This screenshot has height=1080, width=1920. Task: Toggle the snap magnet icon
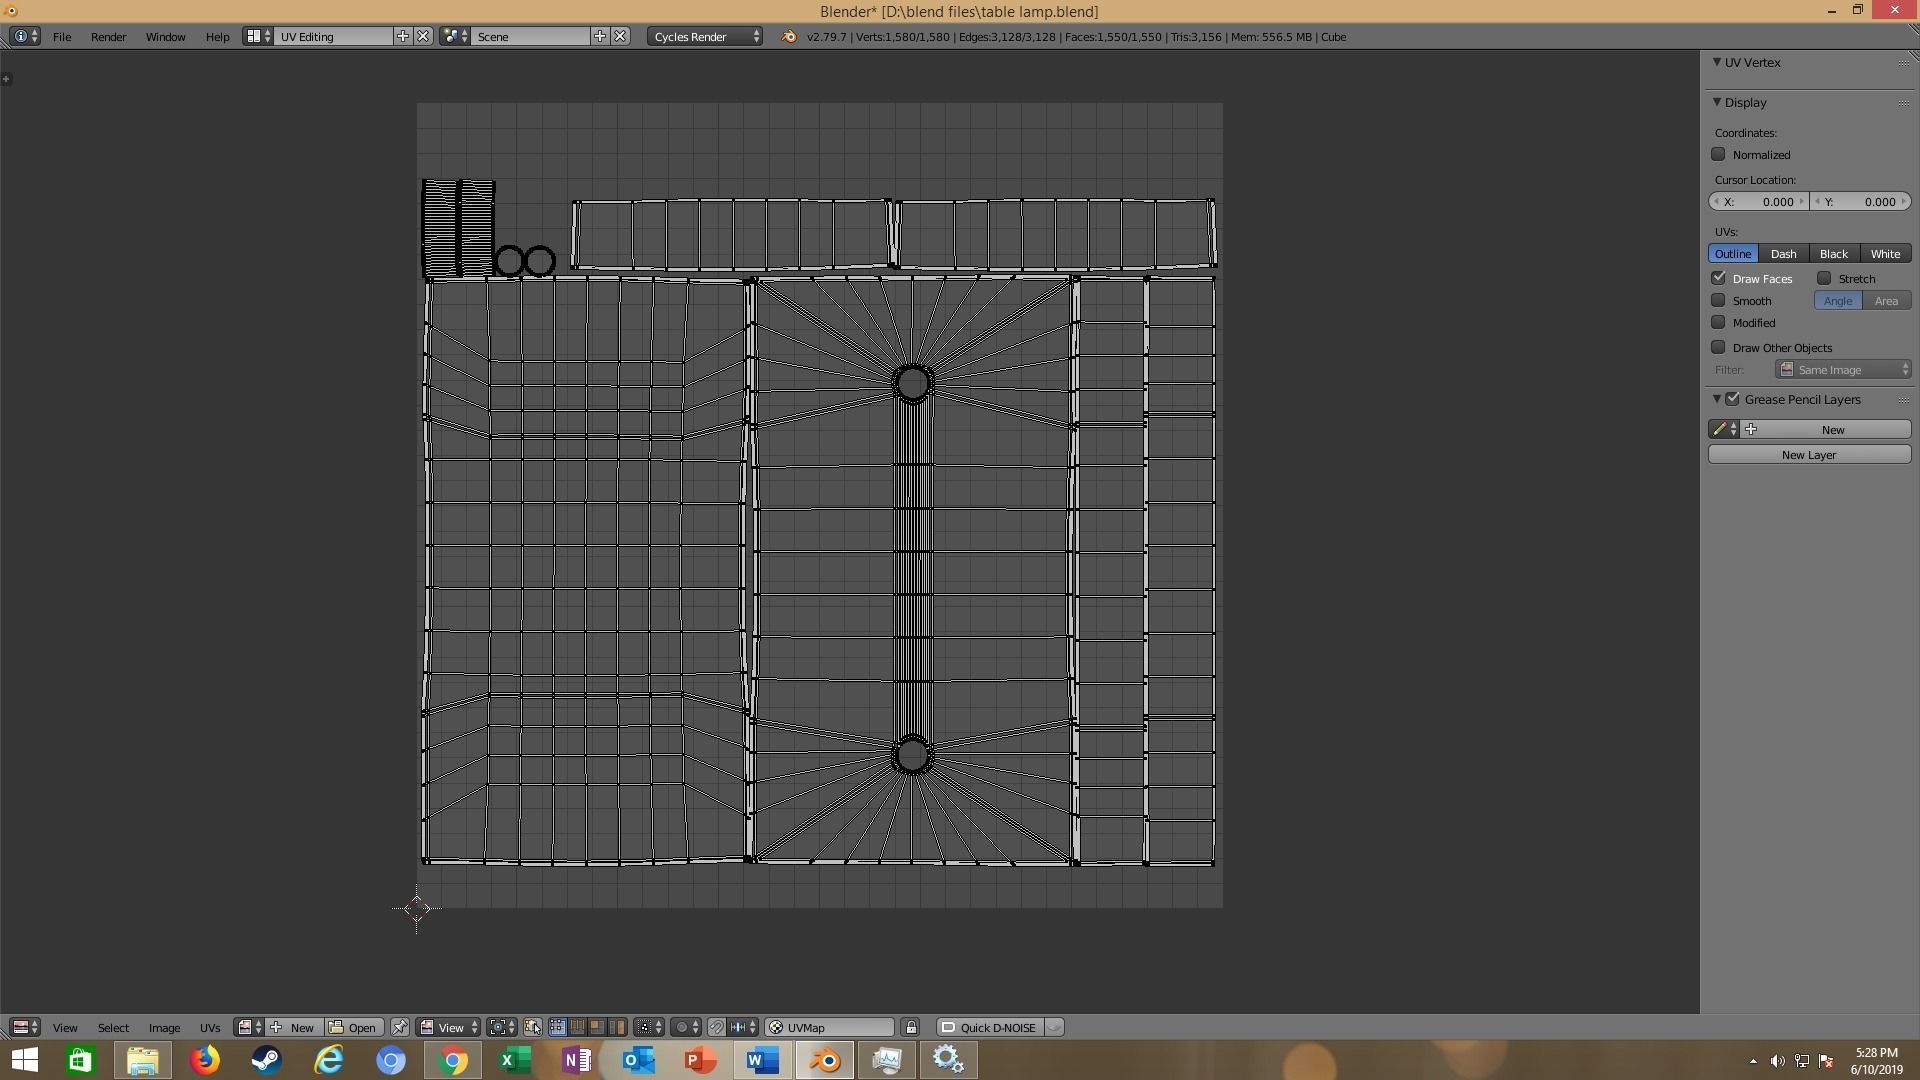716,1027
